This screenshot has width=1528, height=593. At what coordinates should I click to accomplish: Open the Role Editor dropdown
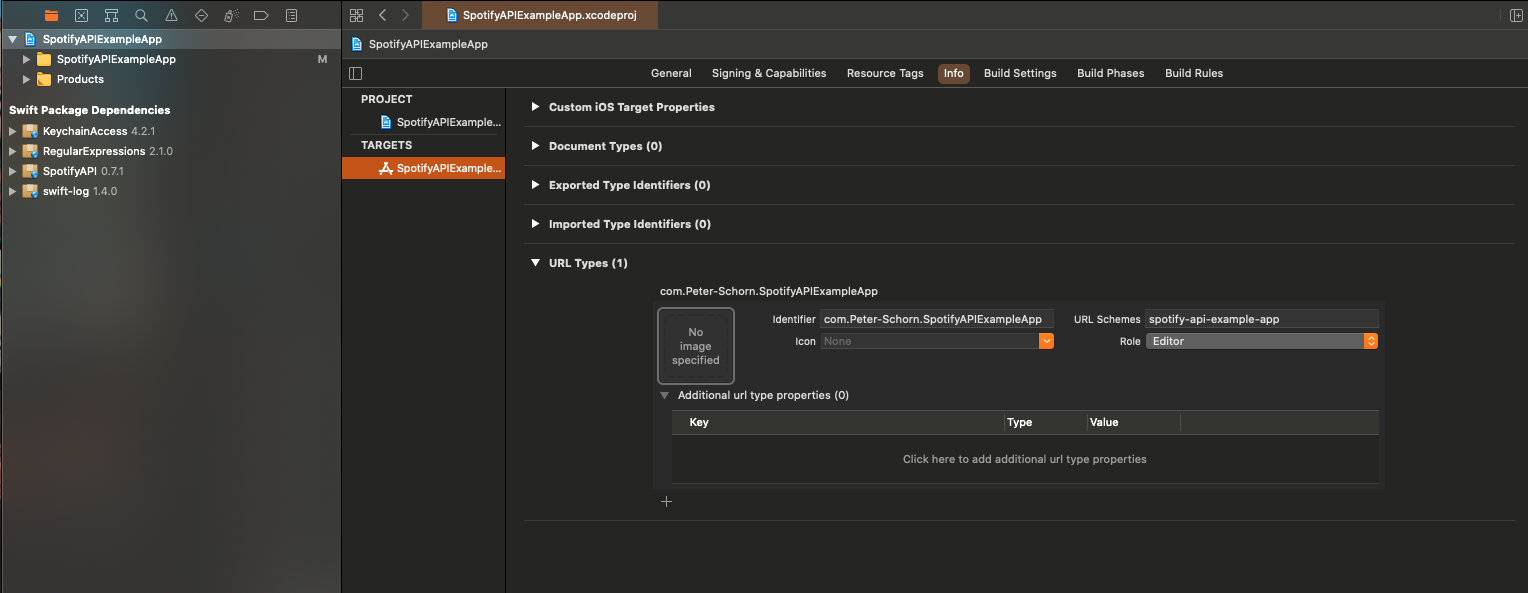tap(1262, 341)
